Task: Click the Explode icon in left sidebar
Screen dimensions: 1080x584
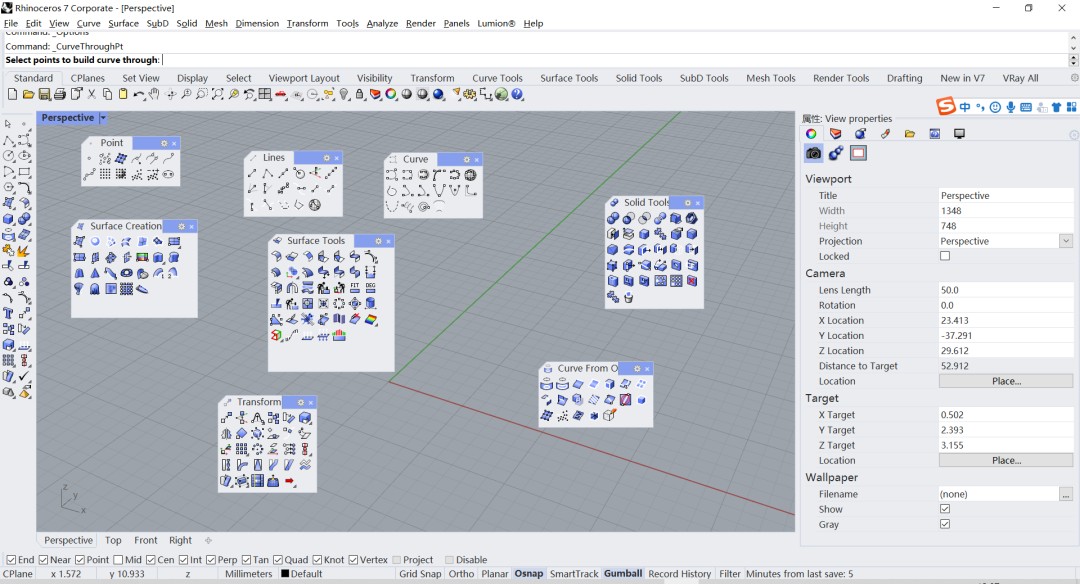Action: (x=24, y=251)
